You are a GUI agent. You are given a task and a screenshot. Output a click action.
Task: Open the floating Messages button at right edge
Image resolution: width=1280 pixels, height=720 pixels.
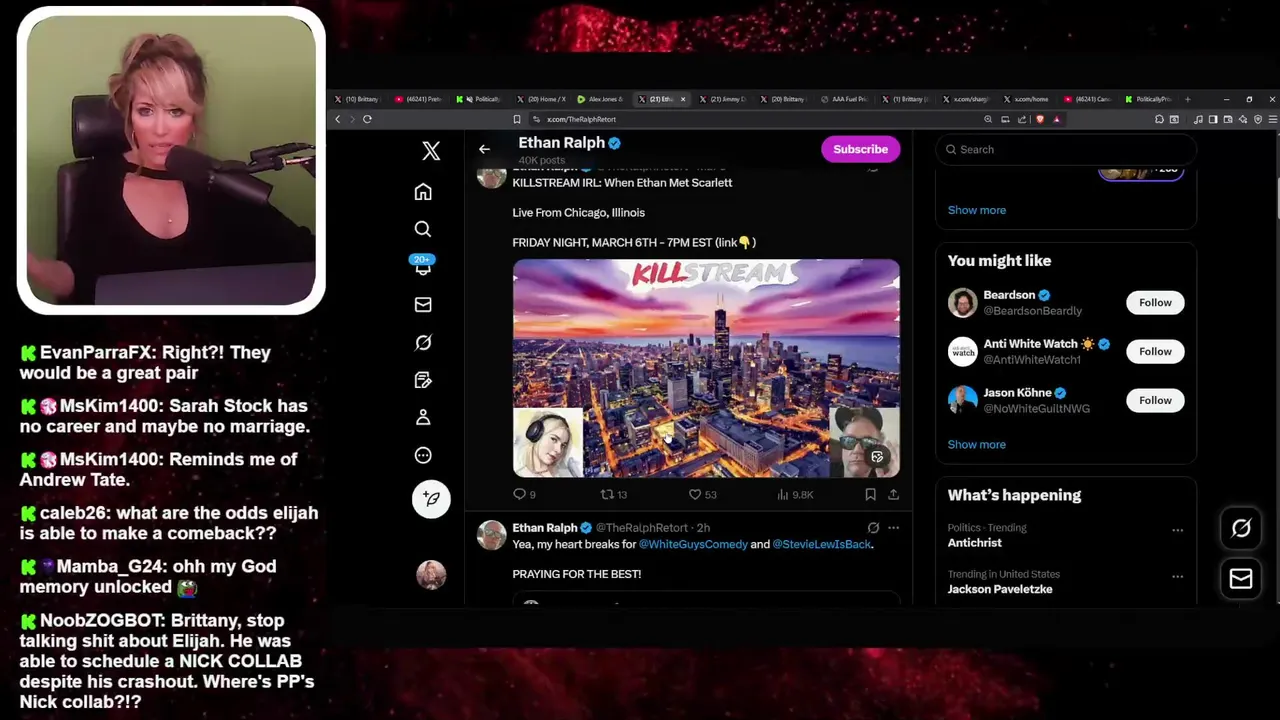(1241, 578)
